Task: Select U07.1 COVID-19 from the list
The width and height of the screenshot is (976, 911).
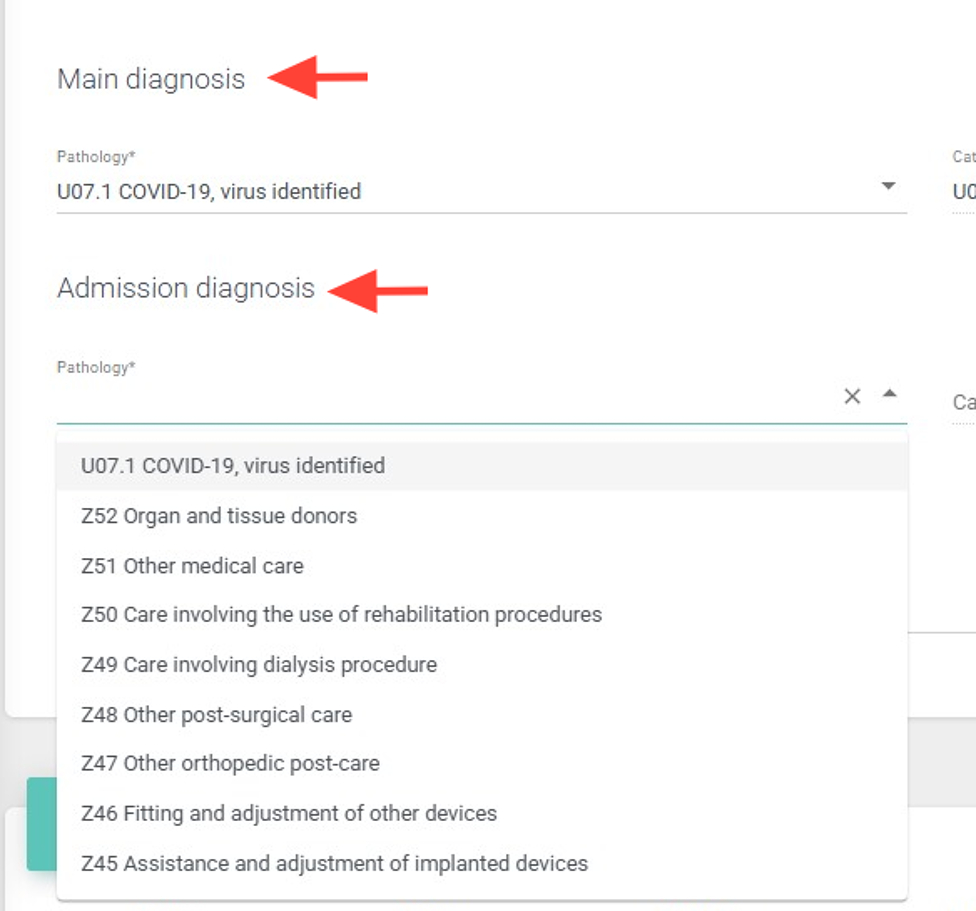Action: pos(233,466)
